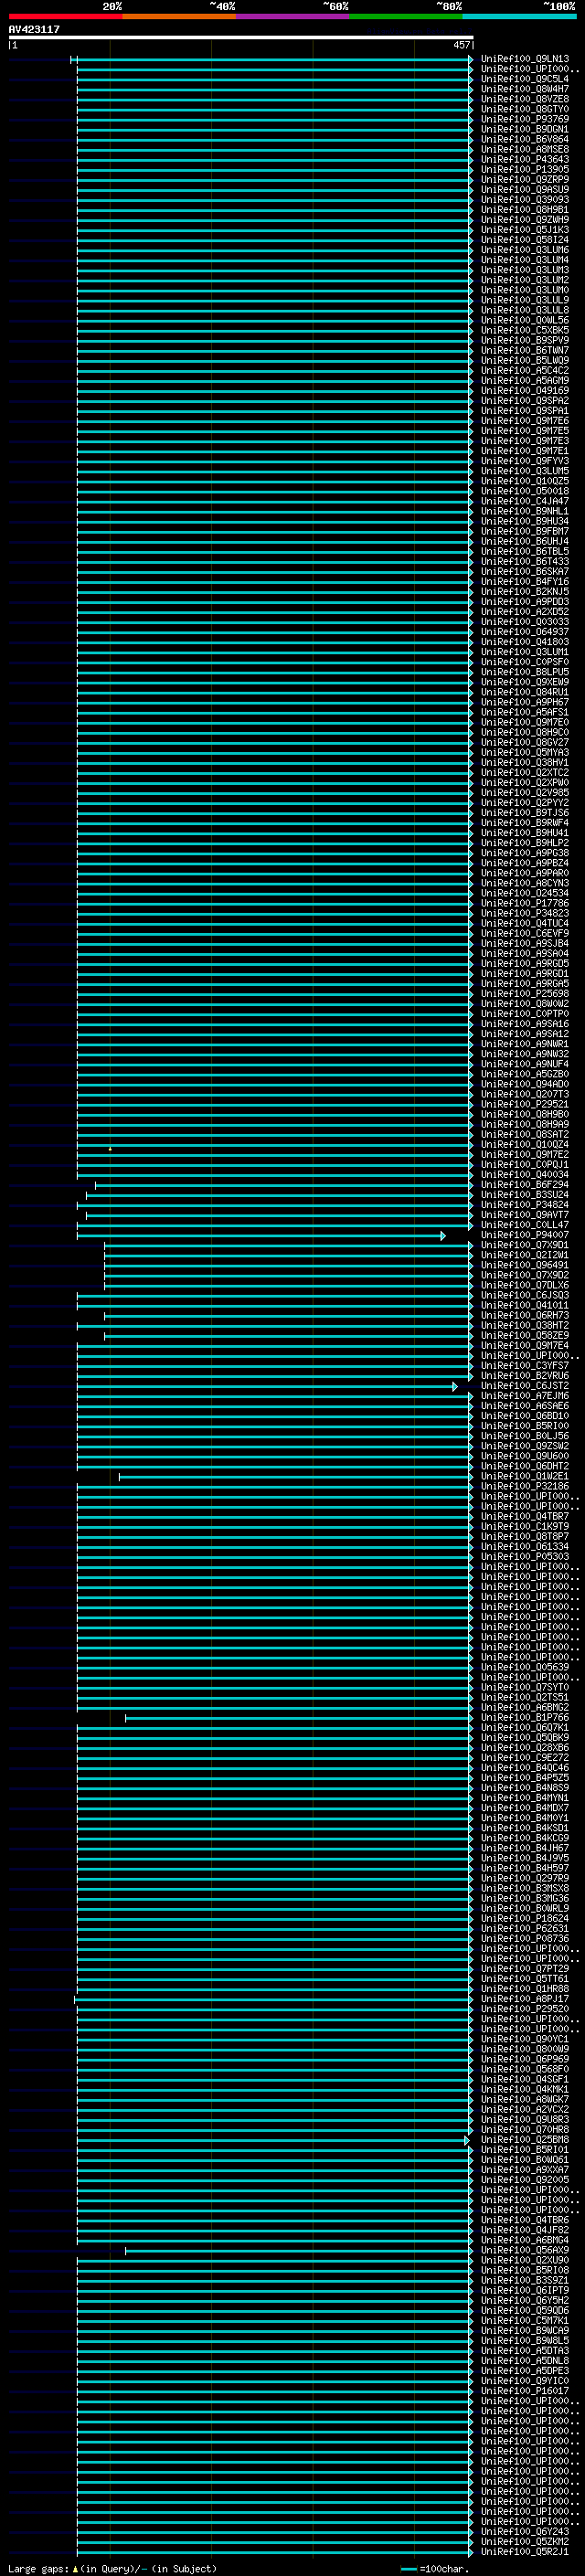Screen dimensions: 585x2576
Task: Select hit label UniRef100_B2VRU6
Action: 525,1375
